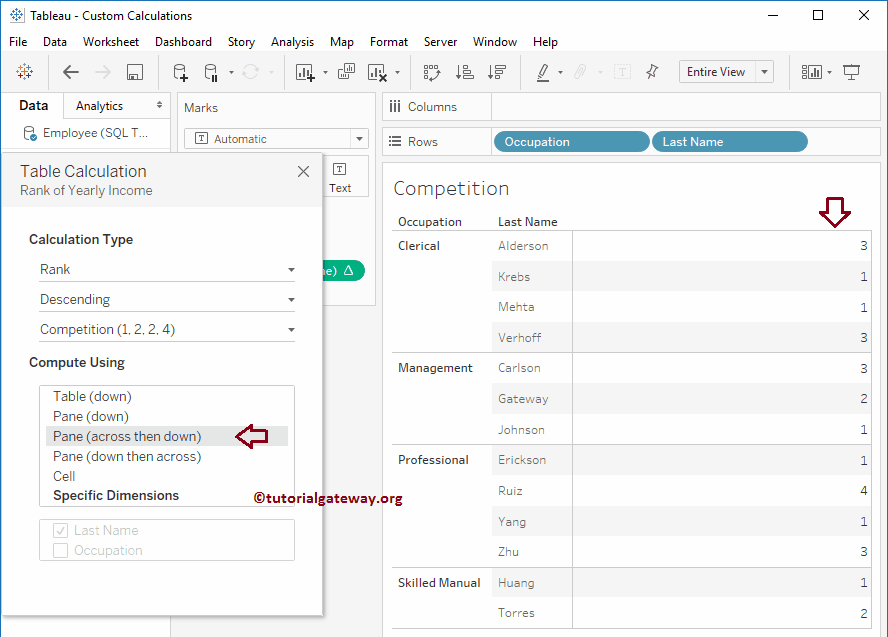The height and width of the screenshot is (637, 888).
Task: Click the Save icon in toolbar
Action: click(x=135, y=72)
